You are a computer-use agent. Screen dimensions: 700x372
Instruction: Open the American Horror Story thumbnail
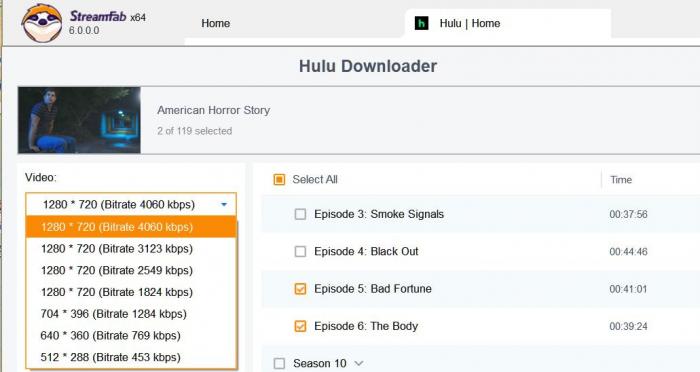tap(79, 120)
